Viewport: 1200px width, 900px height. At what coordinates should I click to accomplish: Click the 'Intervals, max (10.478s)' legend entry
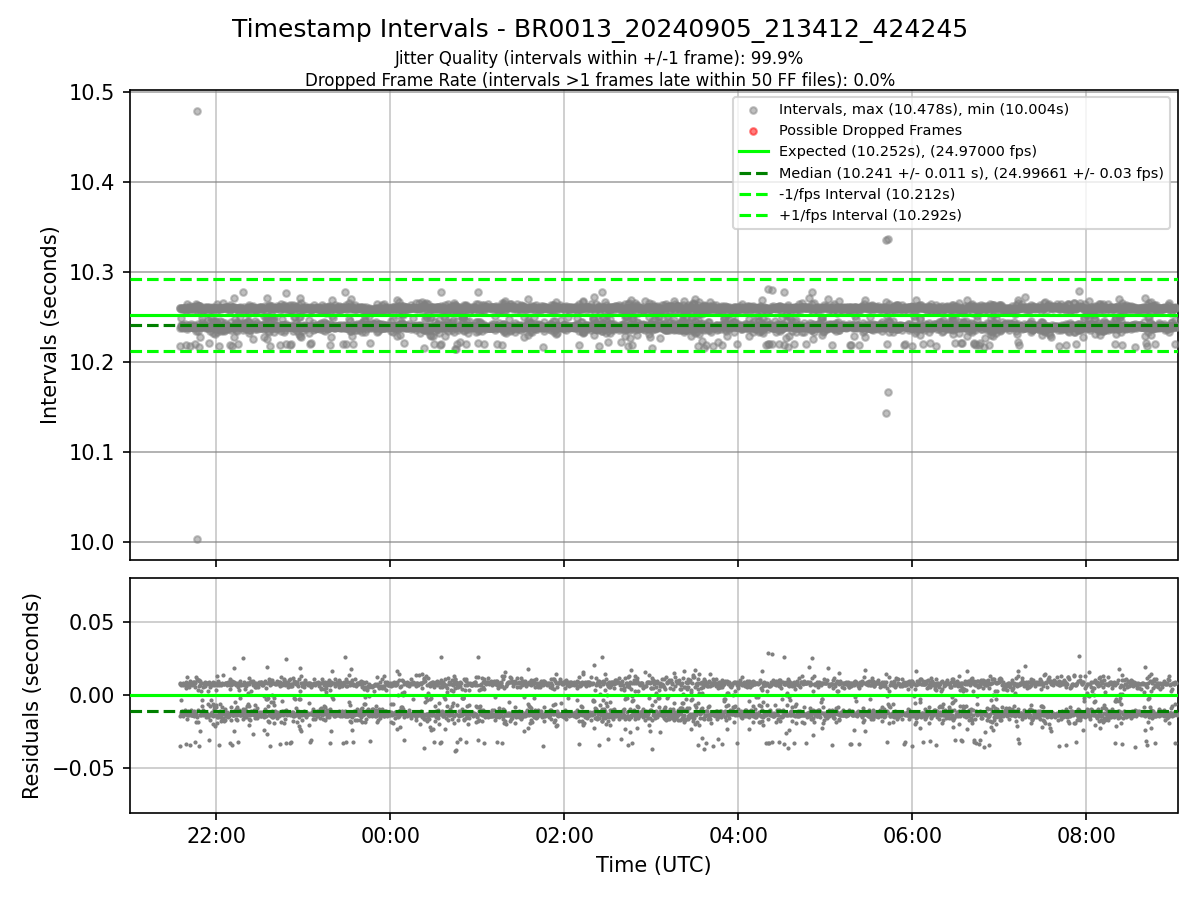(x=924, y=109)
